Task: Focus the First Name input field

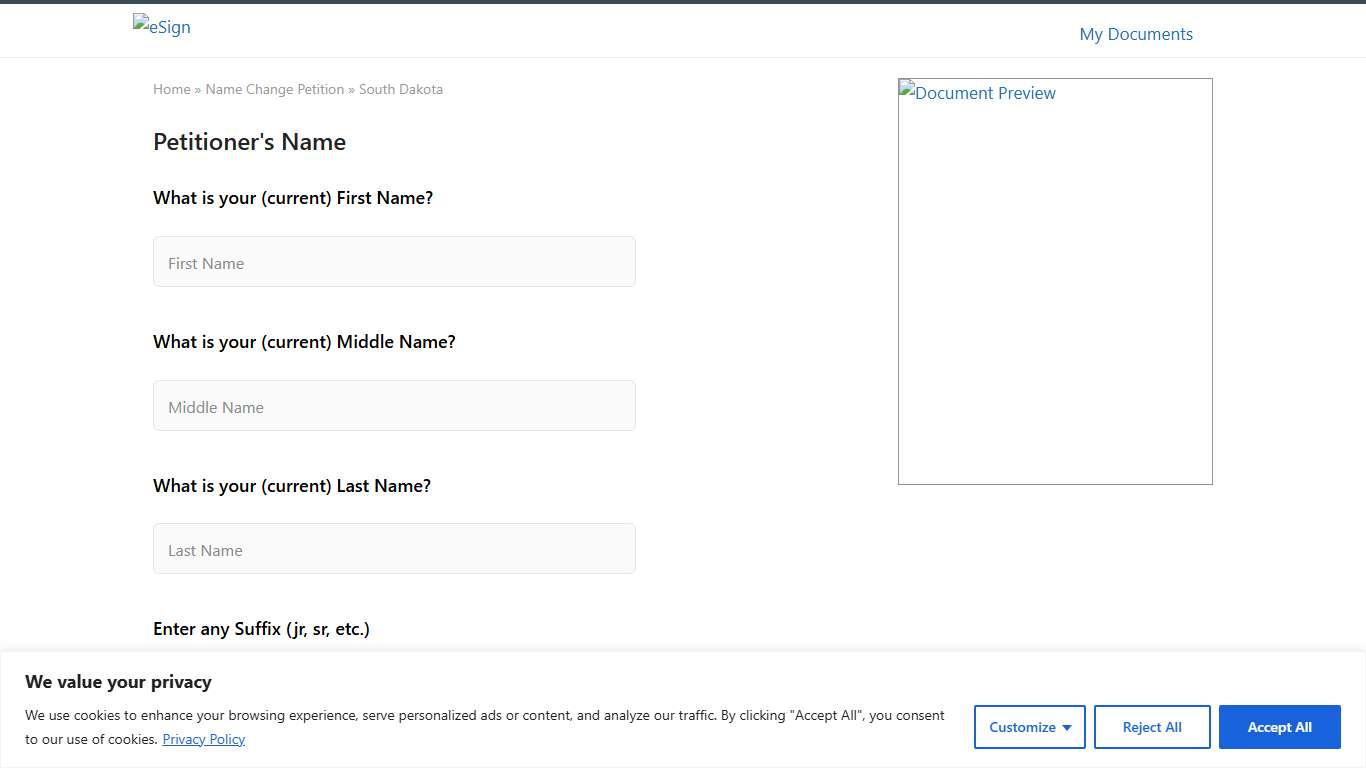Action: click(394, 262)
